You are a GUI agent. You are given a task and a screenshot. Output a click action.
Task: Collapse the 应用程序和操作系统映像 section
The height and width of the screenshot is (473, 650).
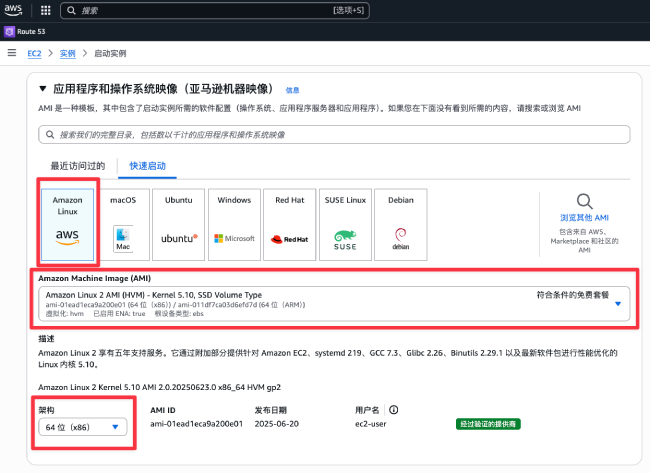point(42,88)
